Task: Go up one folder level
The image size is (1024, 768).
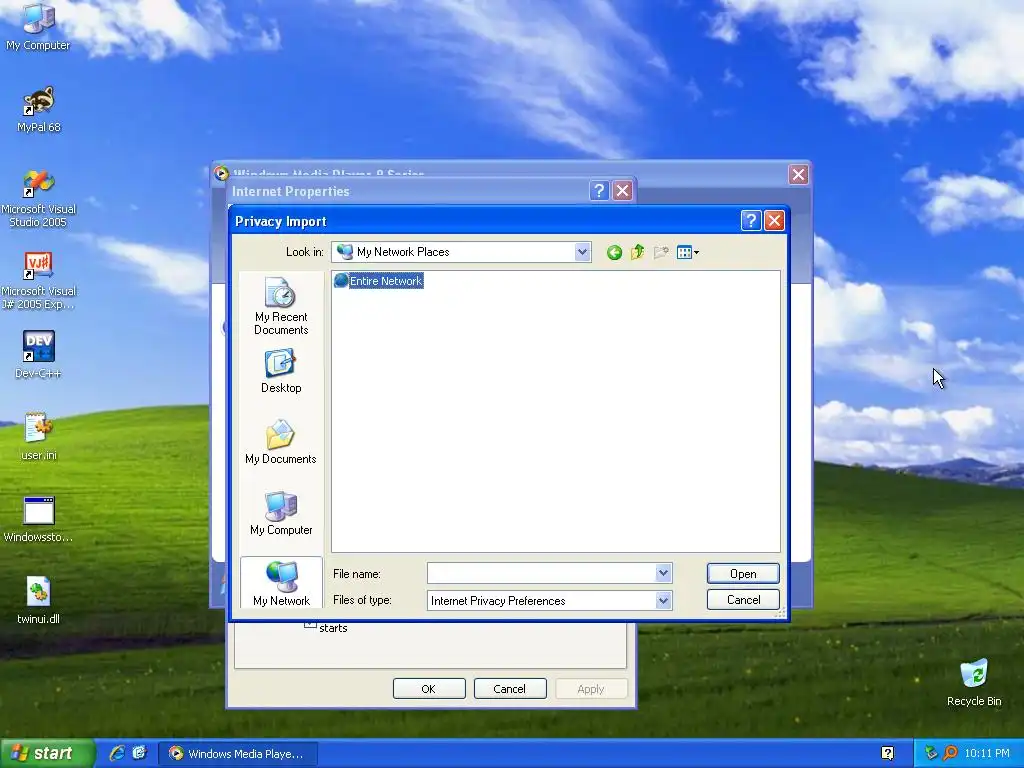Action: pos(637,252)
